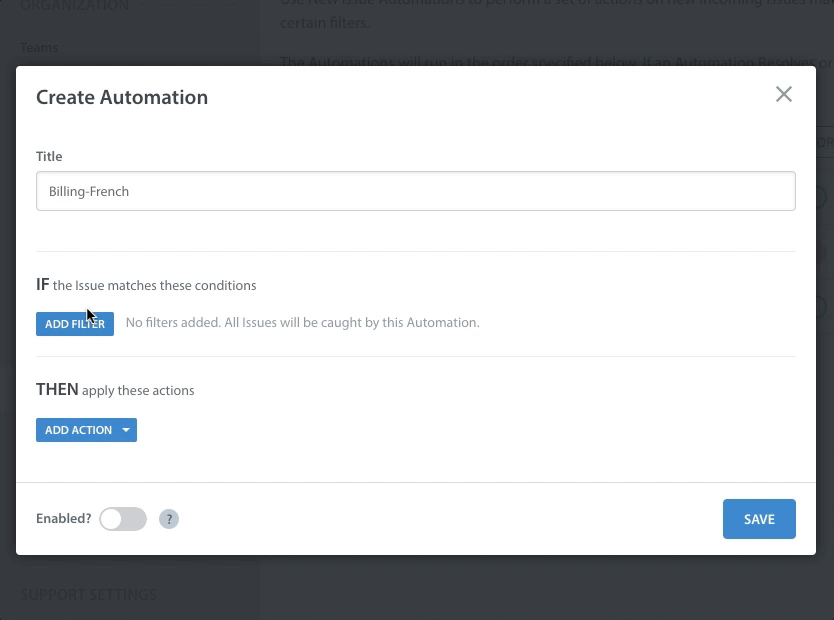The image size is (834, 620).
Task: Select the Organization sidebar section header
Action: (75, 6)
